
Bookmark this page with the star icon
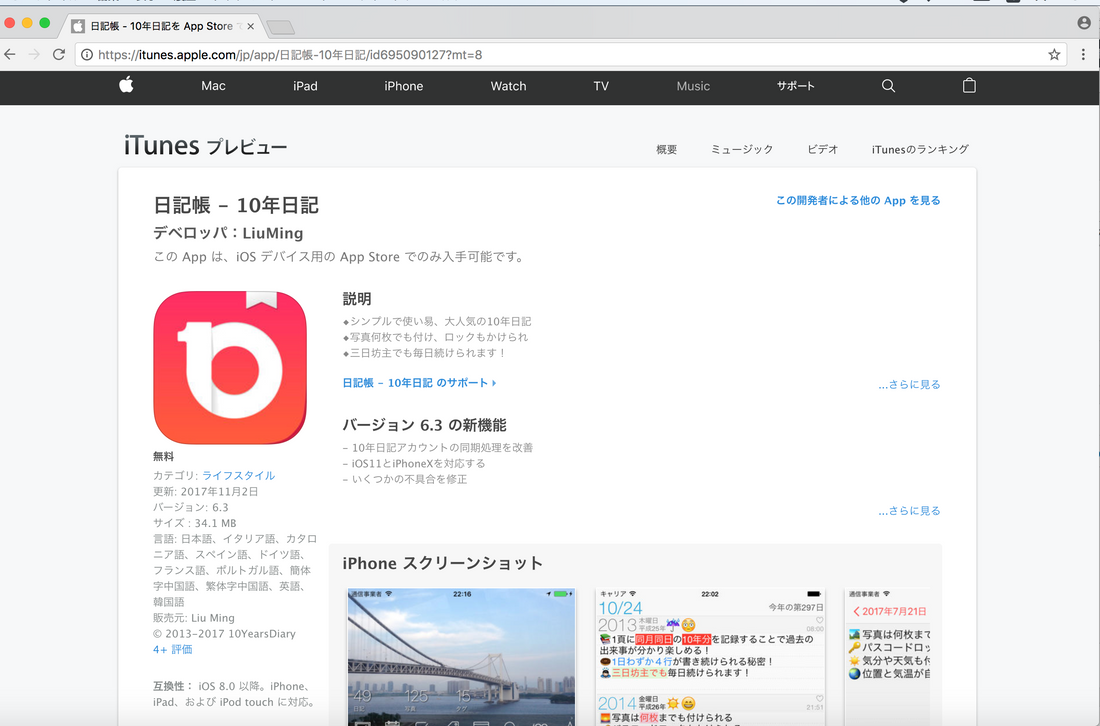[1054, 54]
